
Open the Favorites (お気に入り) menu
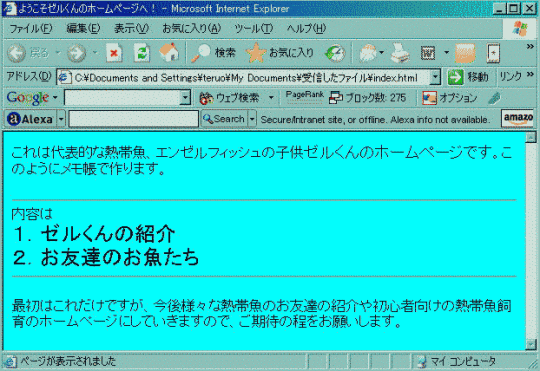click(x=191, y=29)
